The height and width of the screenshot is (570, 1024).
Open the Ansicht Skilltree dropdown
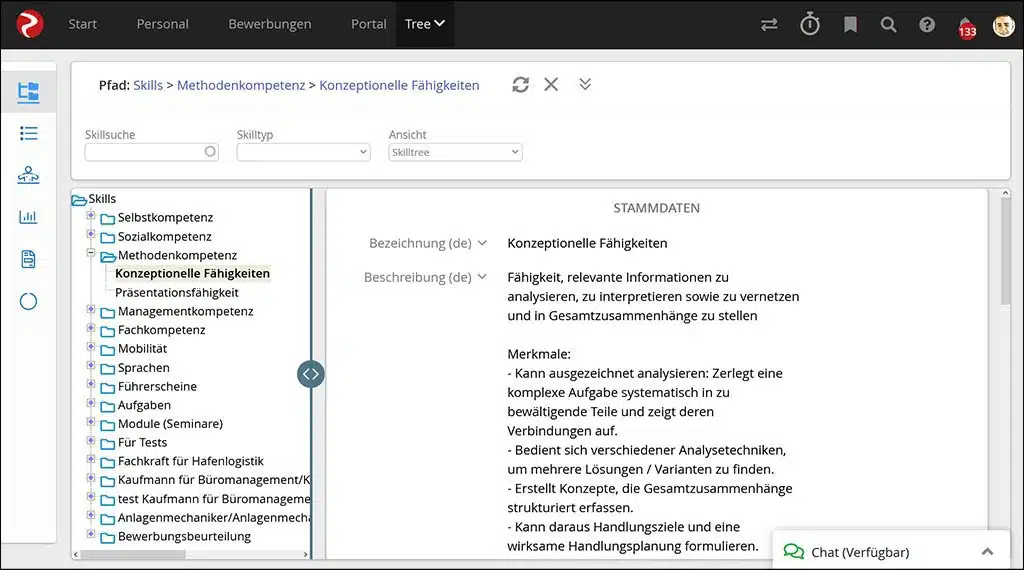455,152
